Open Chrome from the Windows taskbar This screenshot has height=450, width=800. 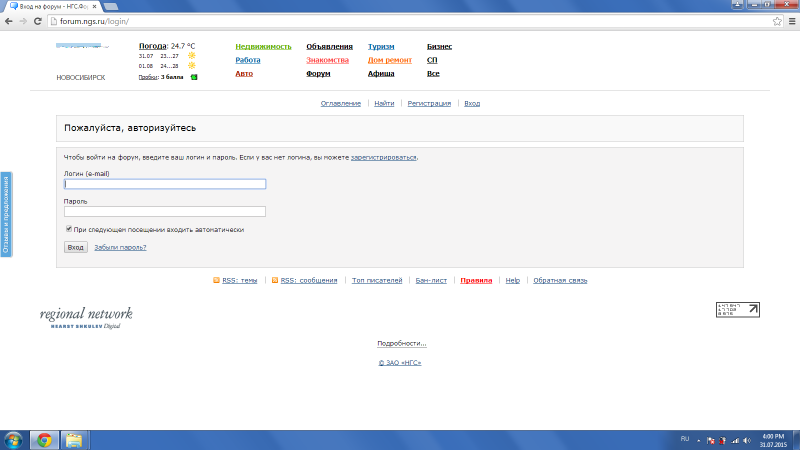[44, 439]
